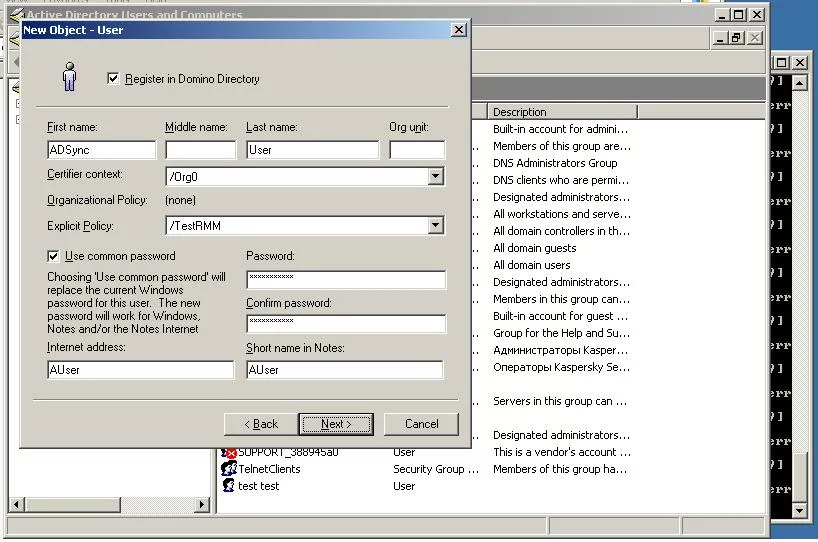Minimize the inner MMC child window
Image resolution: width=818 pixels, height=542 pixels.
pyautogui.click(x=719, y=38)
